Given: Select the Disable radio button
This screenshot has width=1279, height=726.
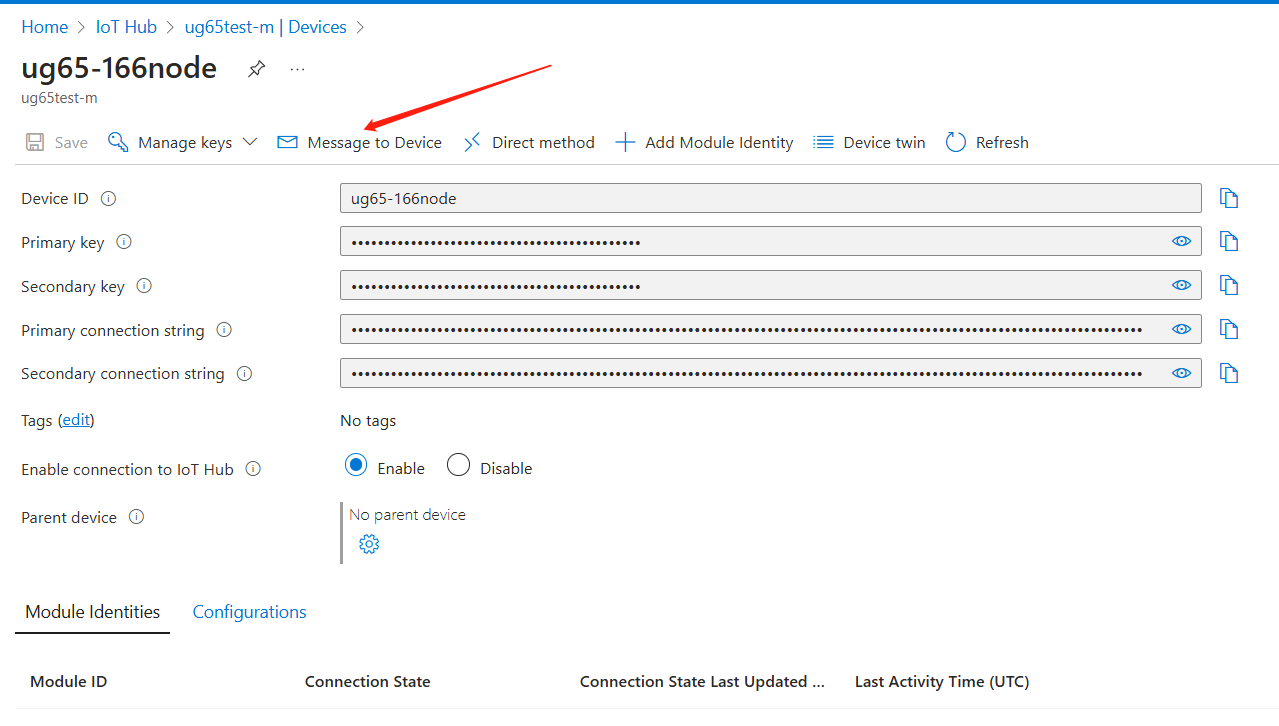Looking at the screenshot, I should click(458, 466).
